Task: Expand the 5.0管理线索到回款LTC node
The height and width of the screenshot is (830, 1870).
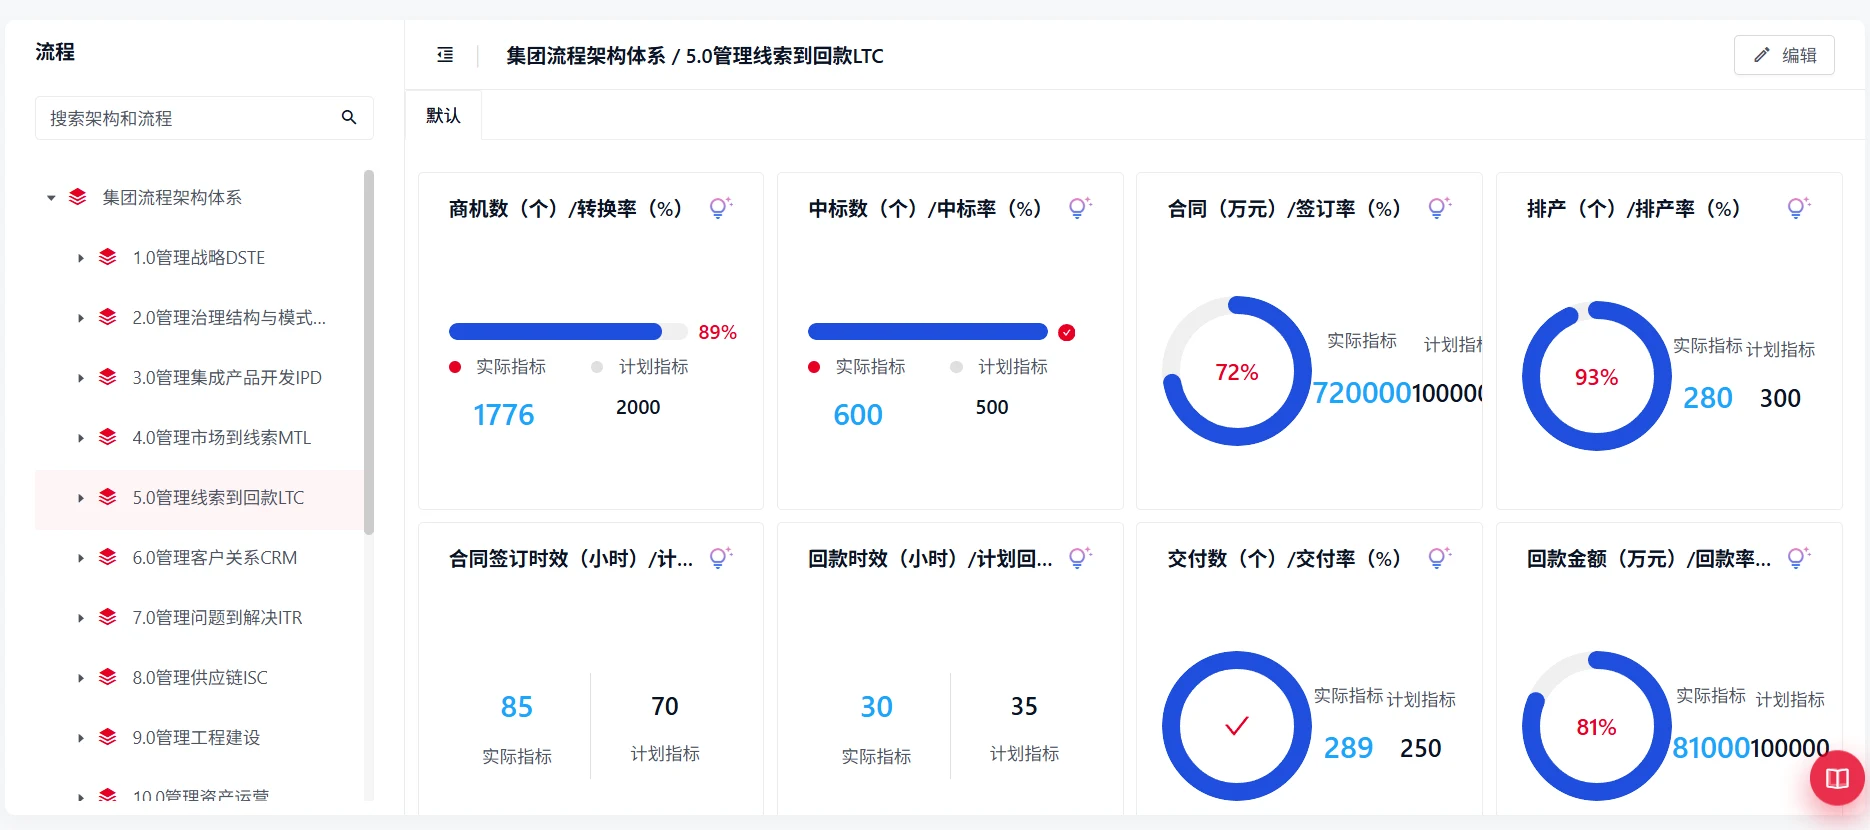Action: coord(81,498)
